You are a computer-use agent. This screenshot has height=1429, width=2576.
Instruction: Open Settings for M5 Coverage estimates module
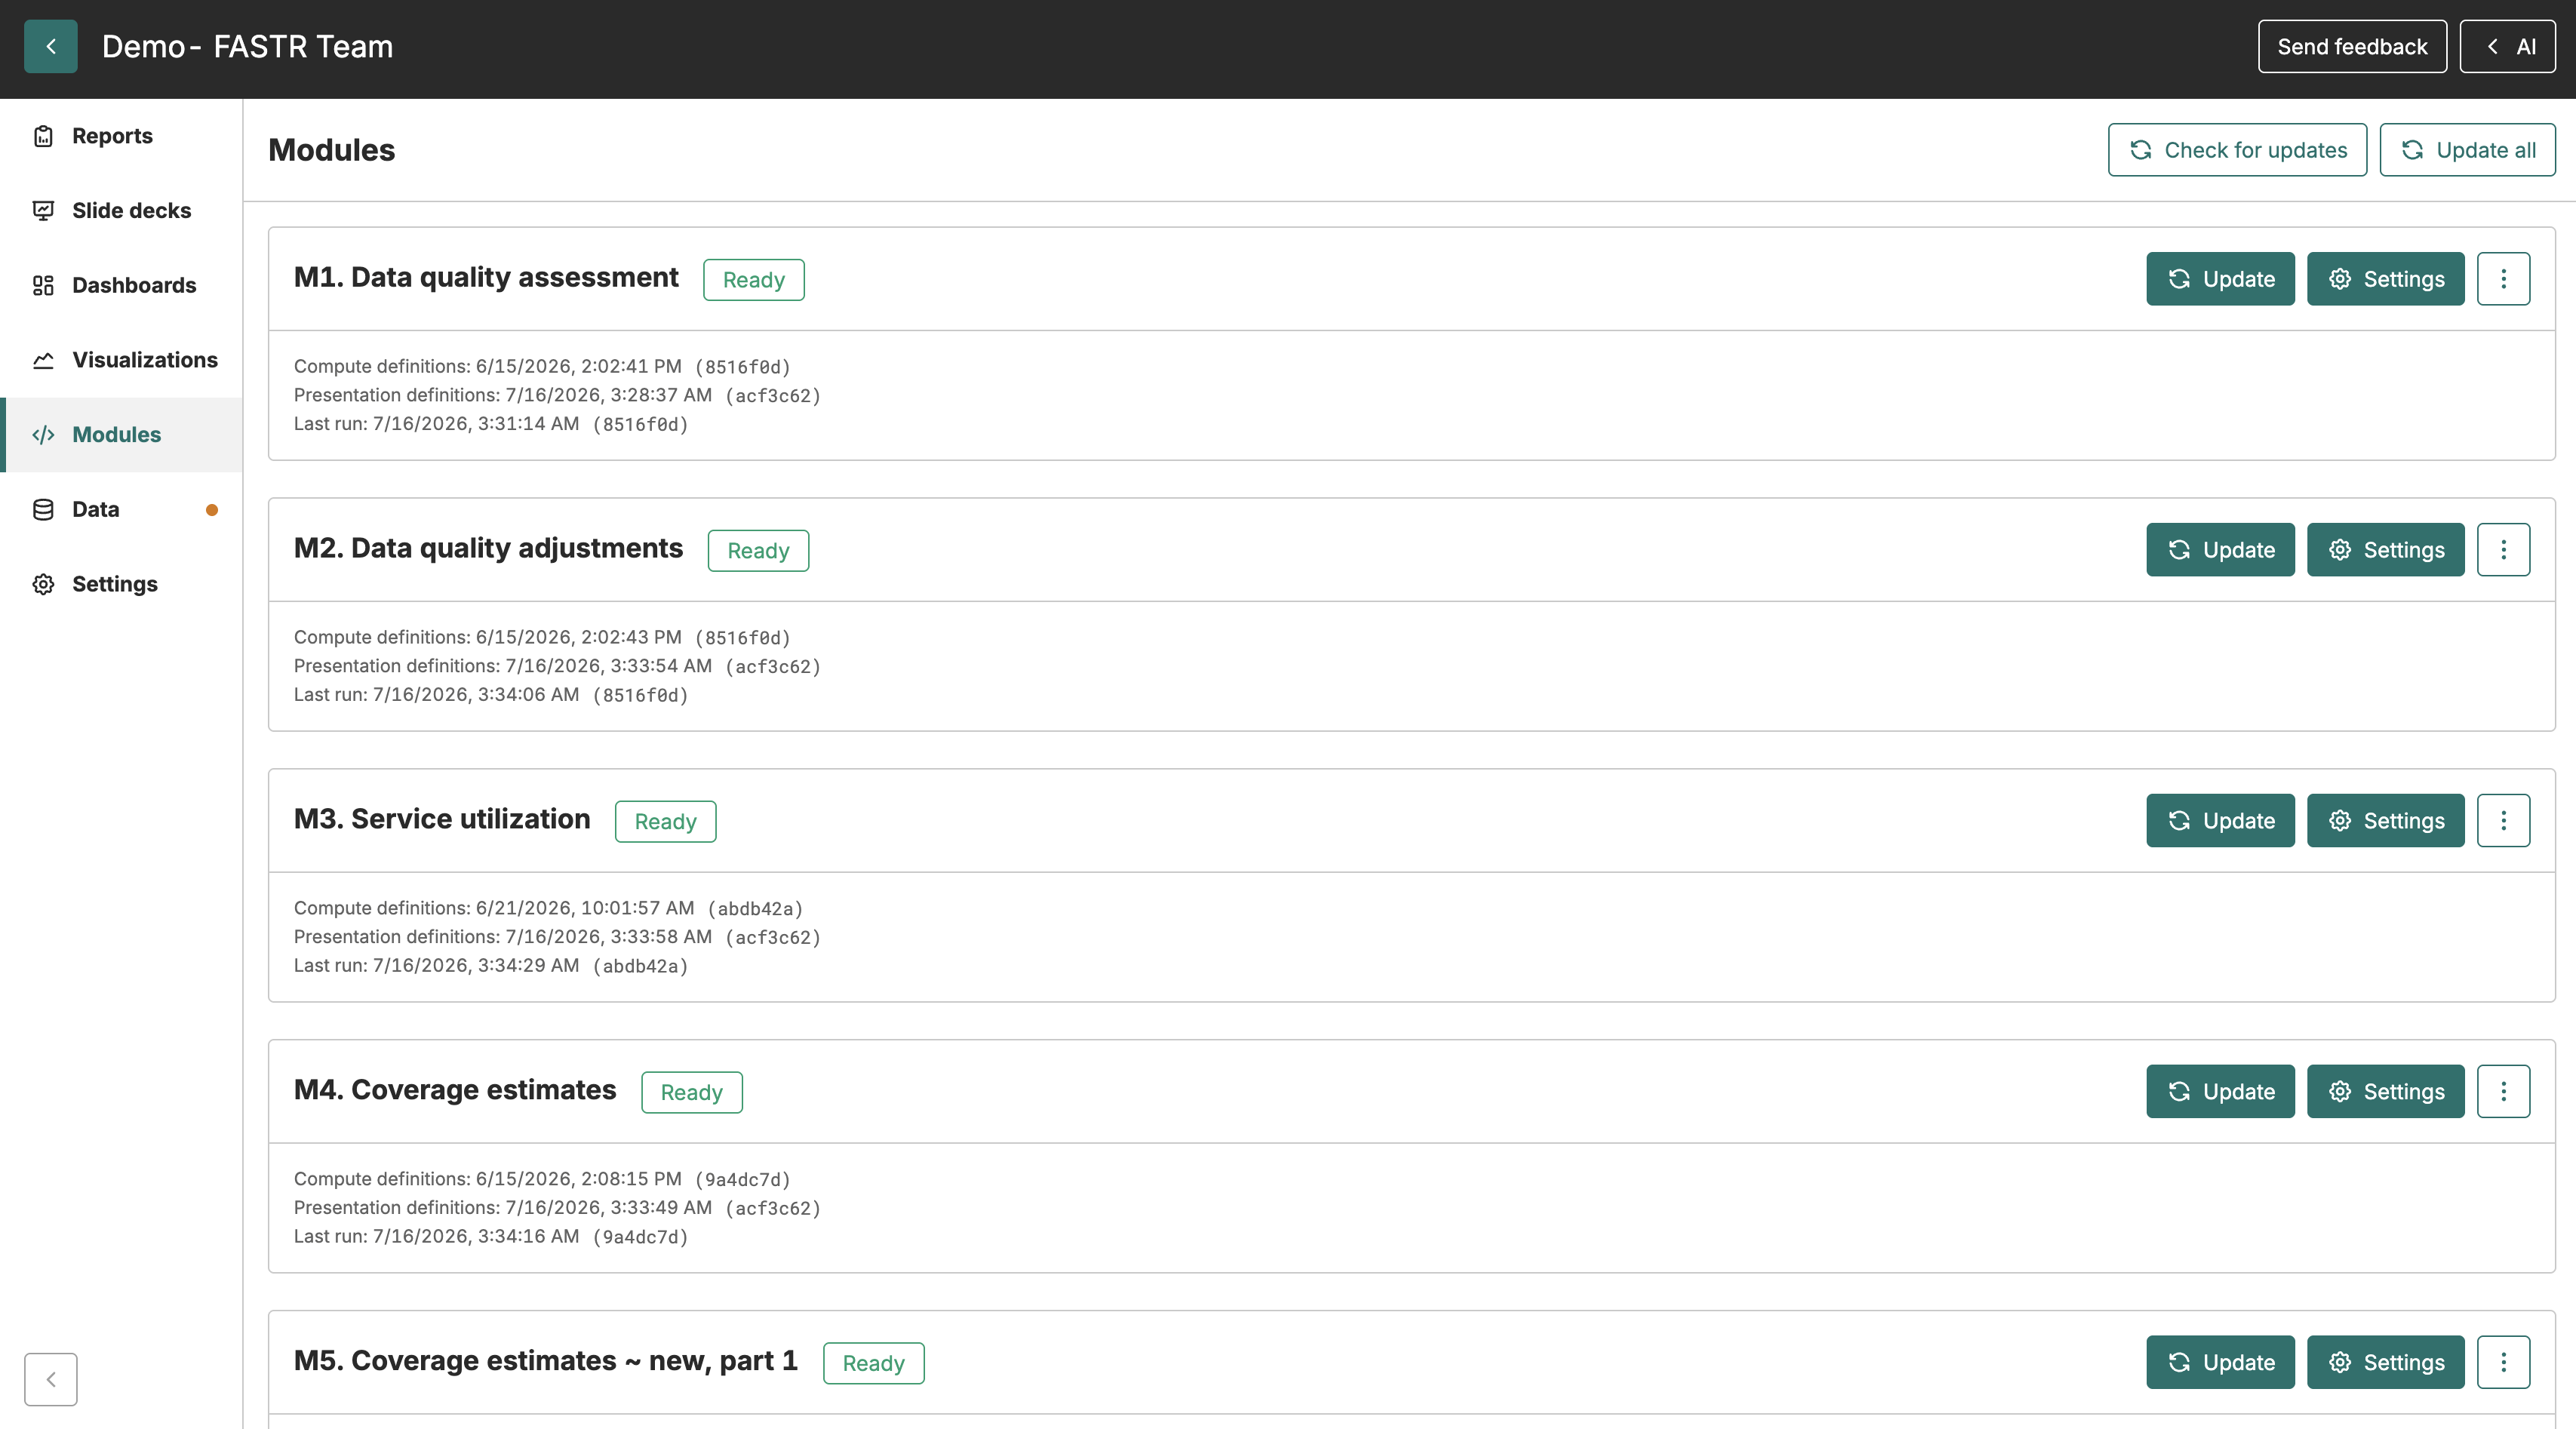(x=2385, y=1362)
